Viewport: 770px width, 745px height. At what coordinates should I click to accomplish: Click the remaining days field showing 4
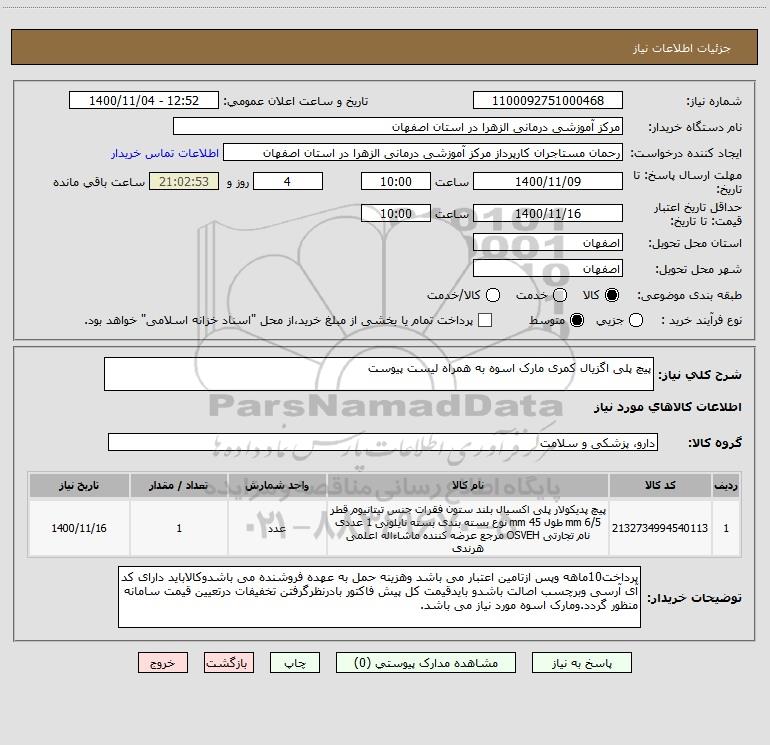(288, 181)
